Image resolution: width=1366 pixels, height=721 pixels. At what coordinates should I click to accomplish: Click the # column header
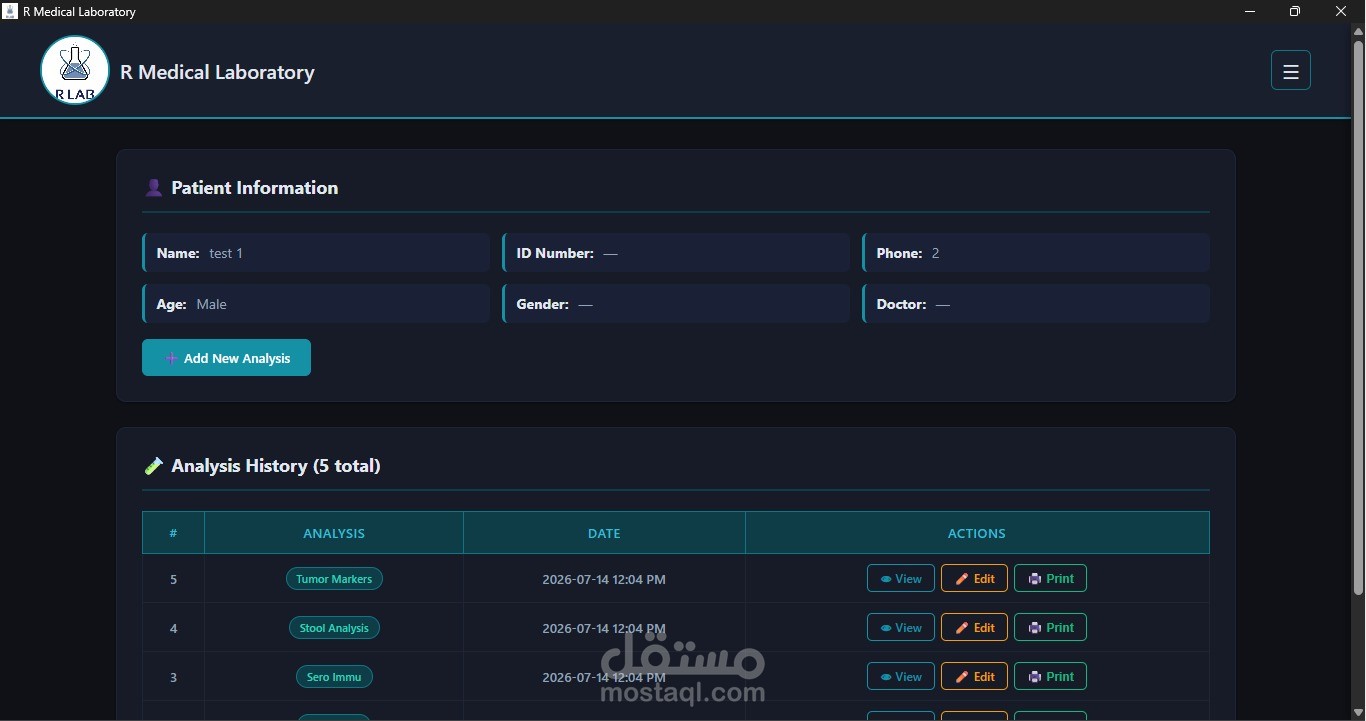click(x=173, y=533)
